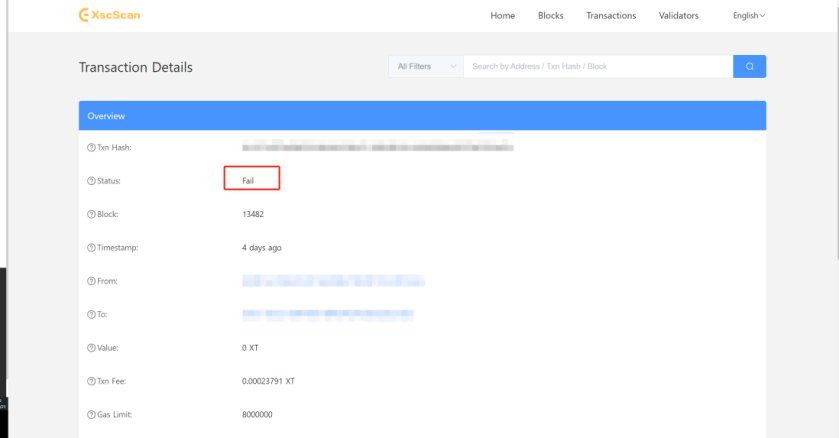839x438 pixels.
Task: Expand the English language selector
Action: point(749,16)
